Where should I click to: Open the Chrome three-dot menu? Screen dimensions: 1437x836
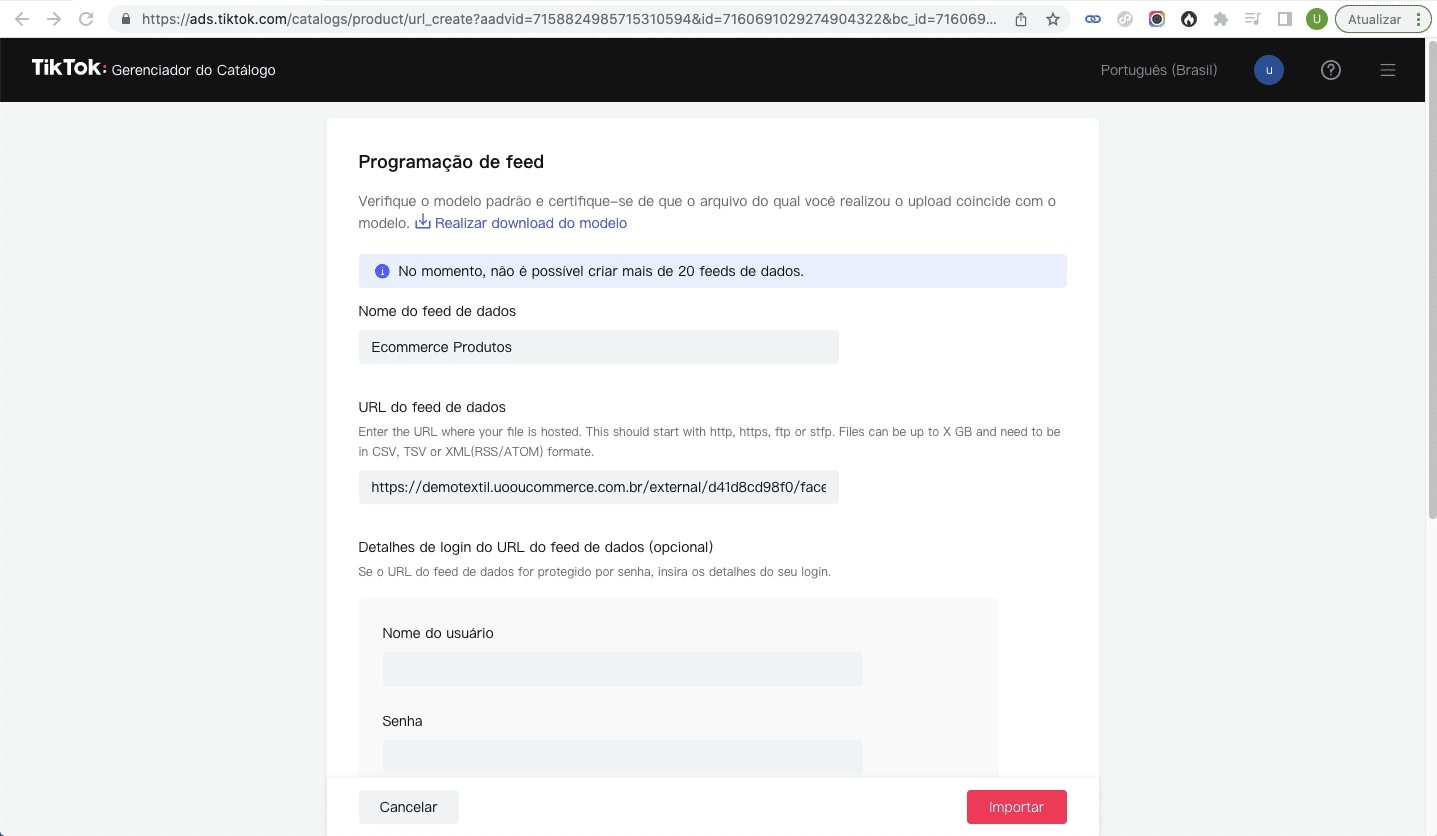click(1418, 19)
